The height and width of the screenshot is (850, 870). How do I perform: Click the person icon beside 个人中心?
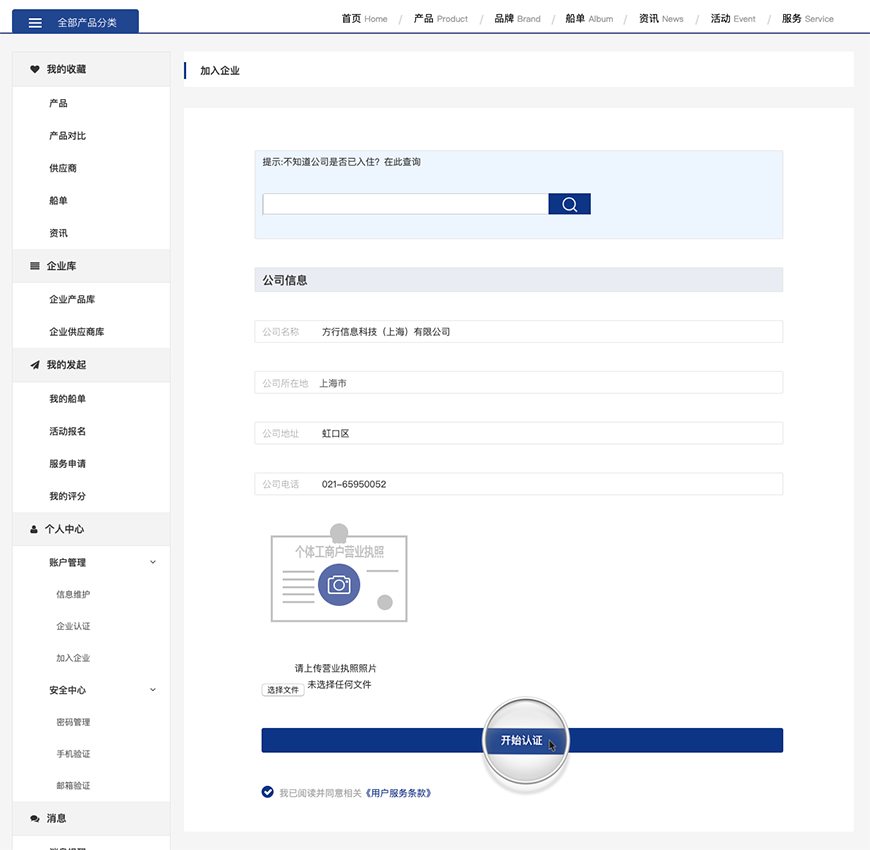pos(34,529)
